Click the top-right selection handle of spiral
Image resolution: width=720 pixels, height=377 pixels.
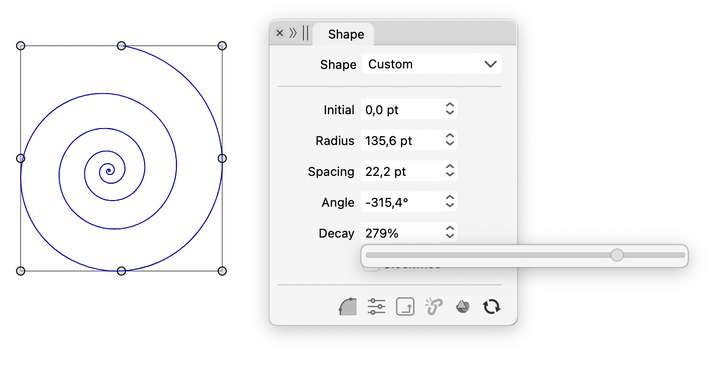222,45
